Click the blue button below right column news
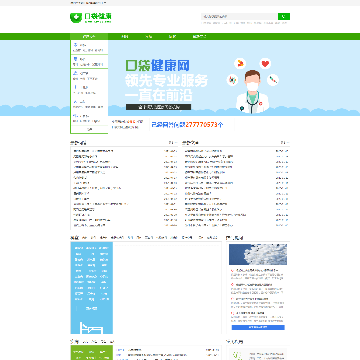The height and width of the screenshot is (360, 360). pos(258,327)
